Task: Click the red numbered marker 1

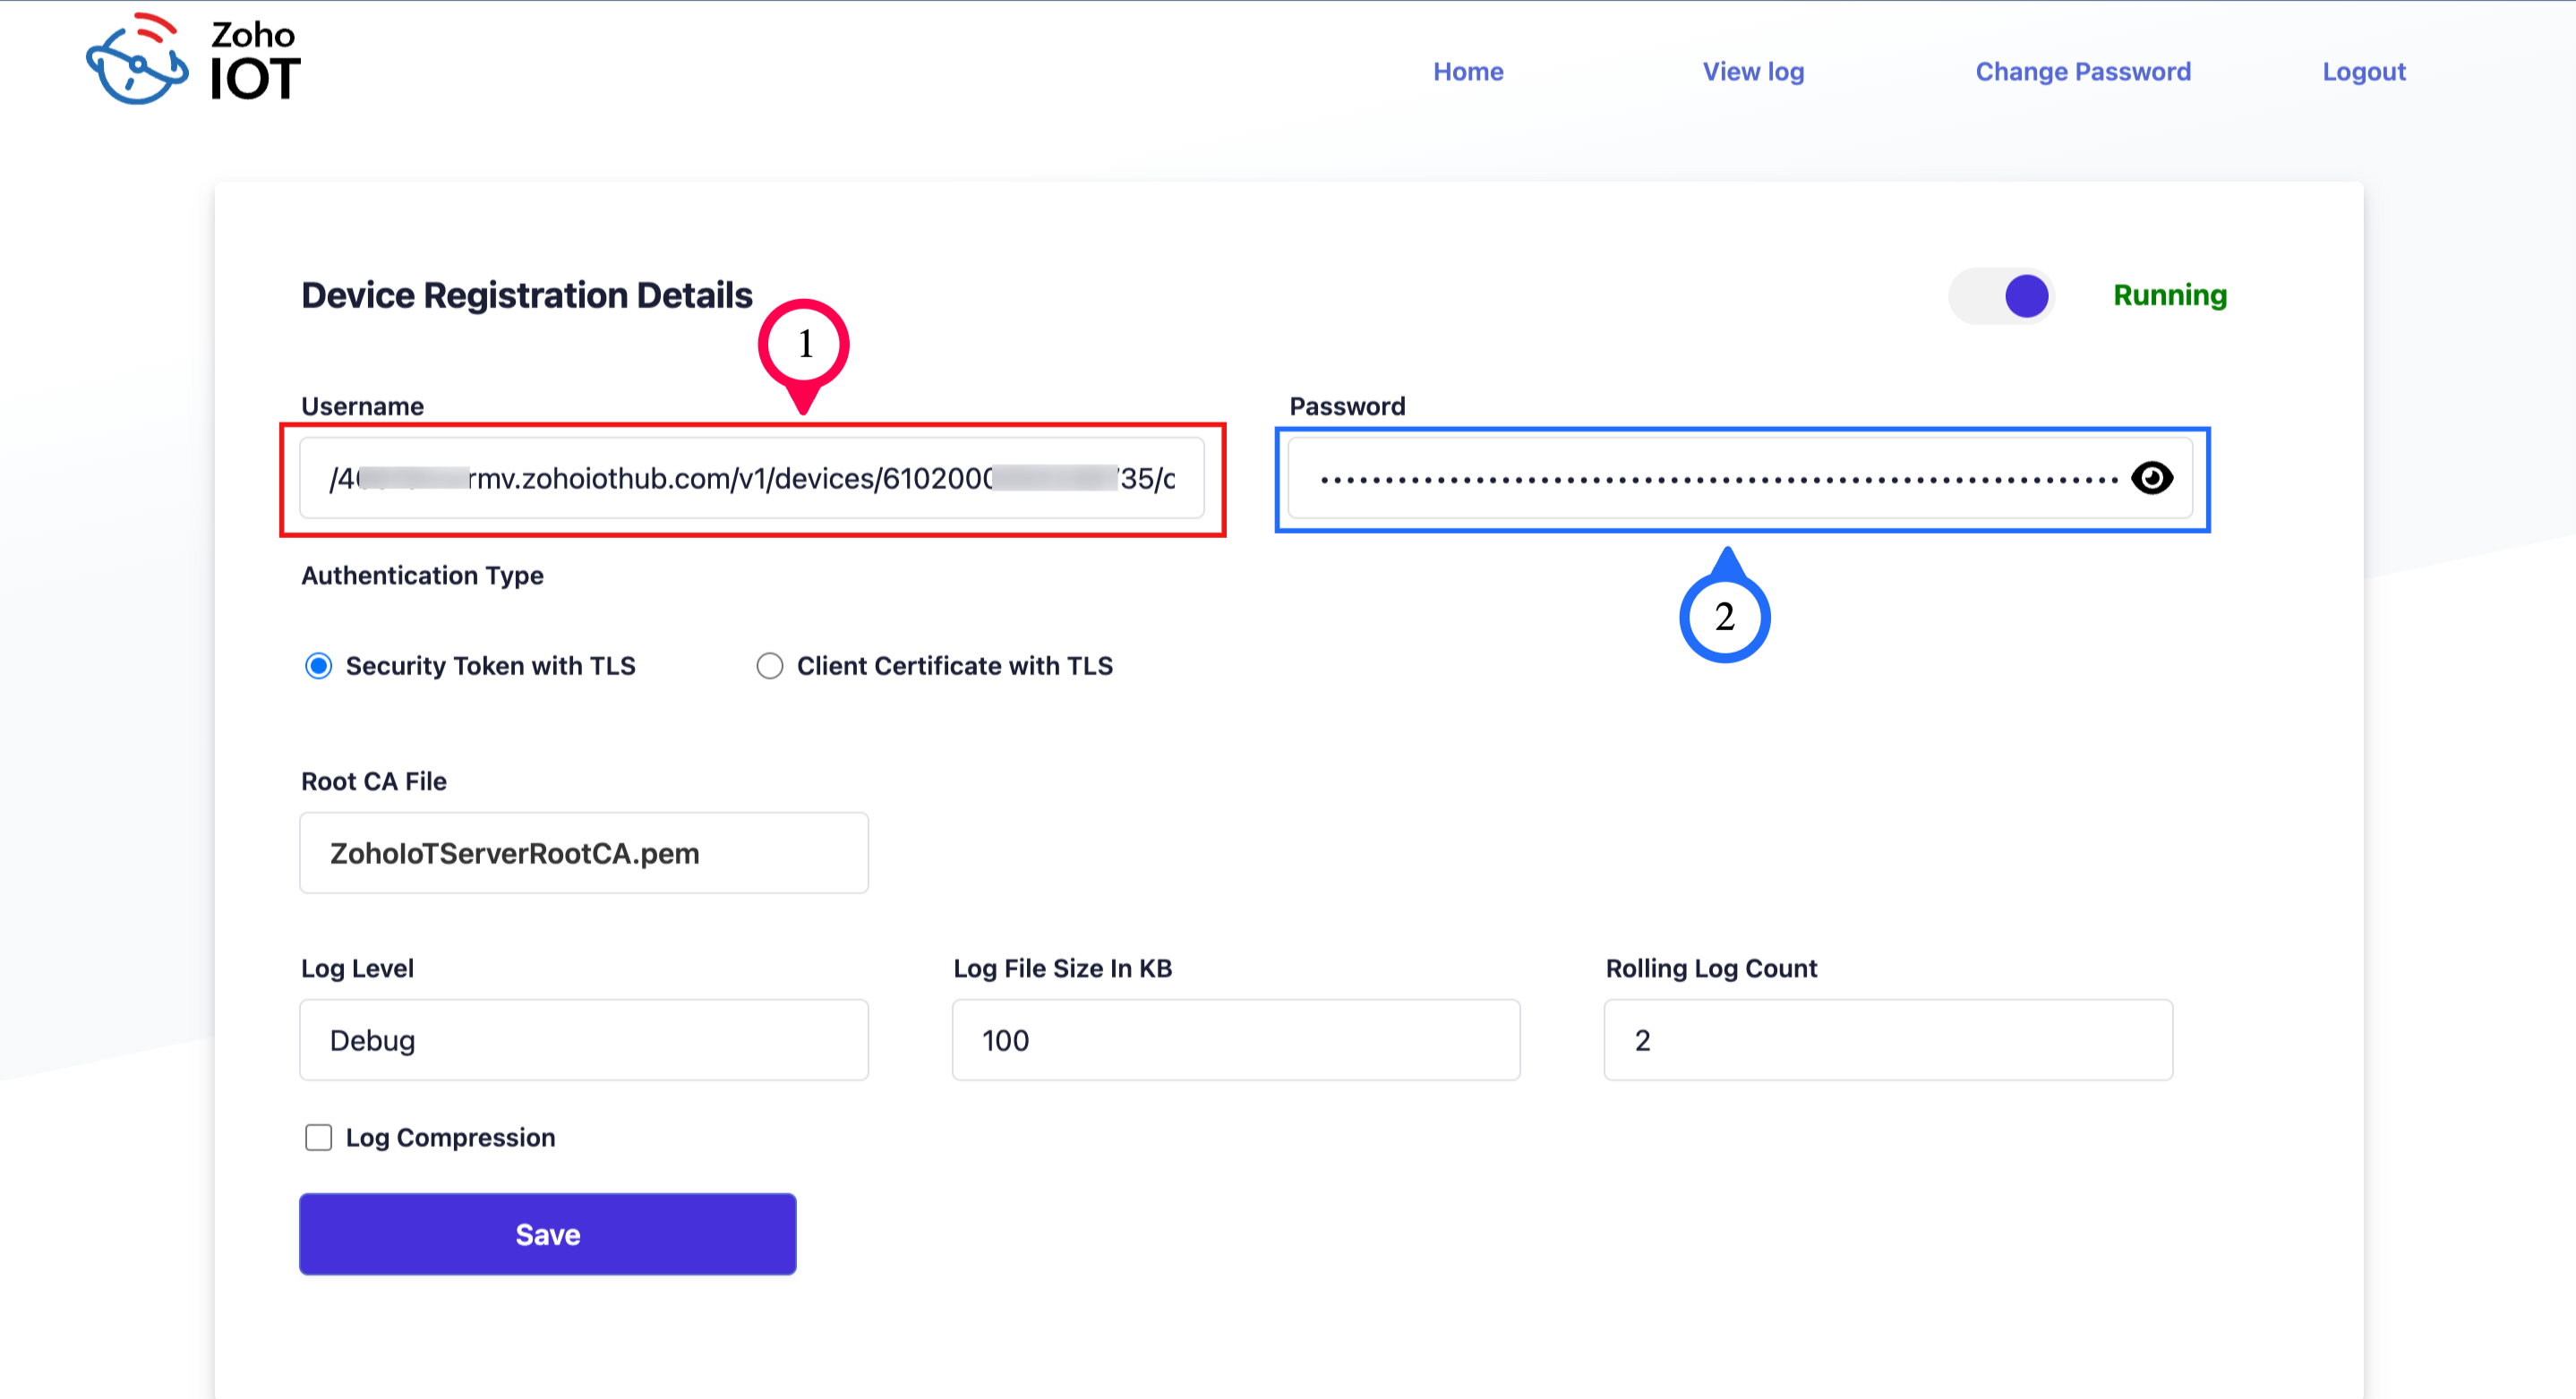Action: coord(804,345)
